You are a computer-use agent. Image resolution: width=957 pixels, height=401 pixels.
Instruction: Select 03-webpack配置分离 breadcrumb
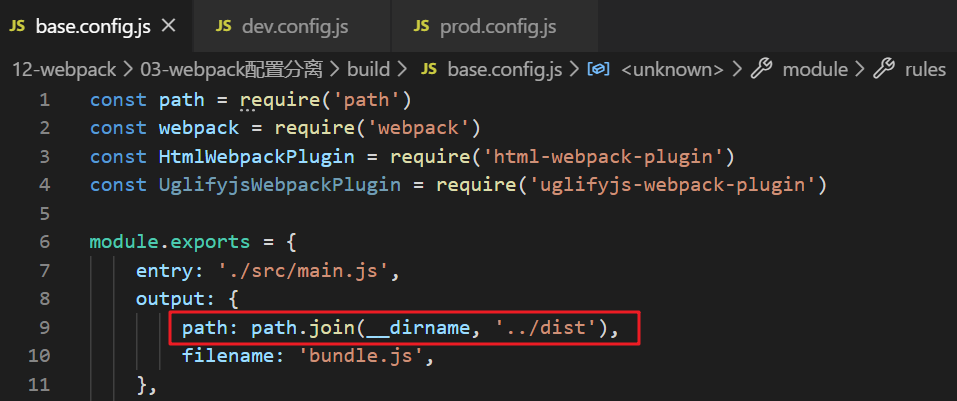click(x=231, y=70)
